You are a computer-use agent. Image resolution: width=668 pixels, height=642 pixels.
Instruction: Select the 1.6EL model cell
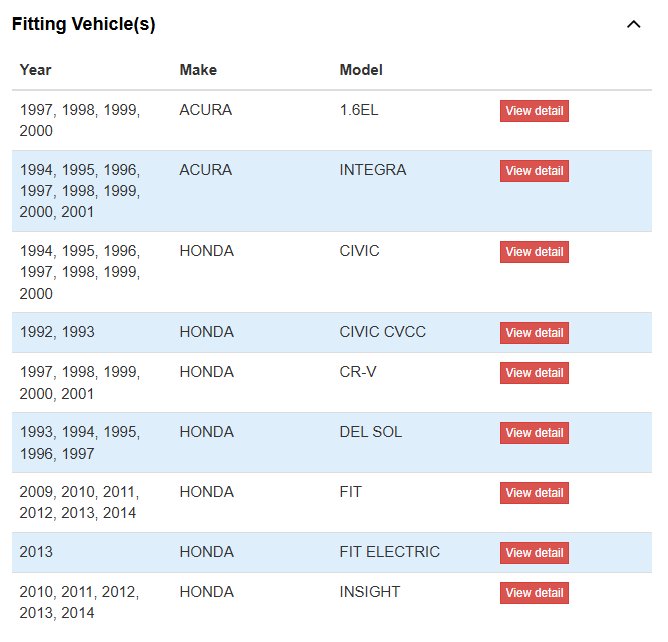[x=359, y=110]
